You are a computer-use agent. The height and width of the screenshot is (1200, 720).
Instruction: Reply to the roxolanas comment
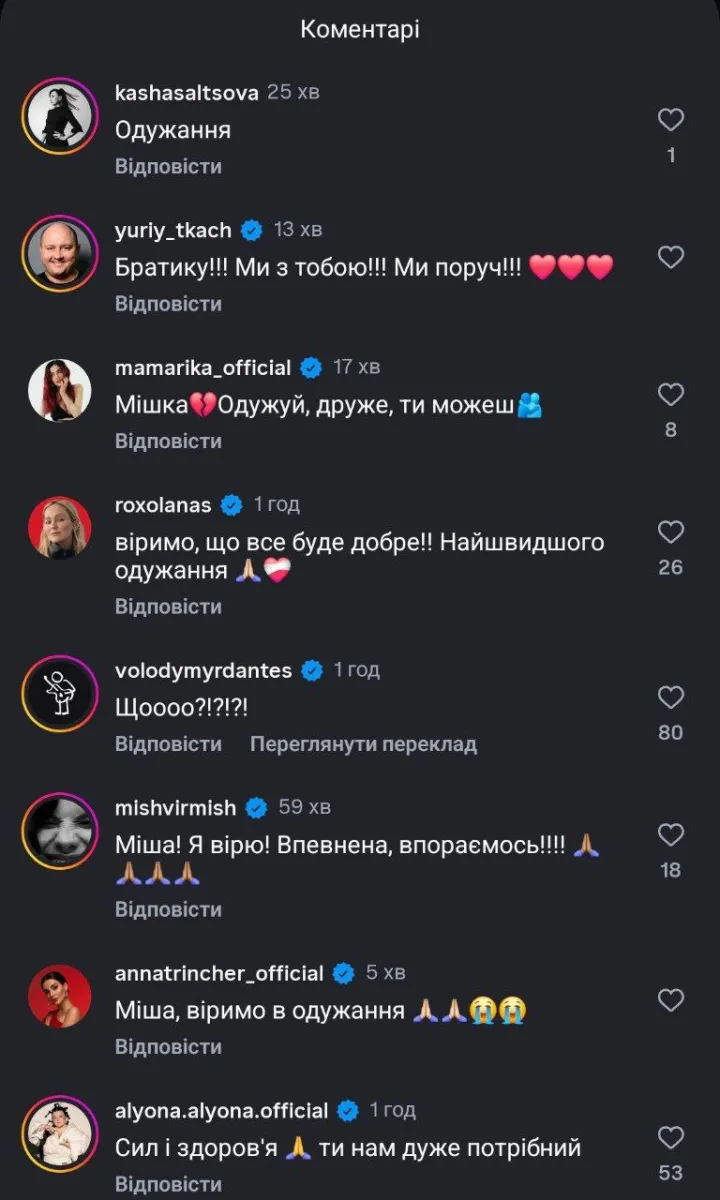point(168,607)
